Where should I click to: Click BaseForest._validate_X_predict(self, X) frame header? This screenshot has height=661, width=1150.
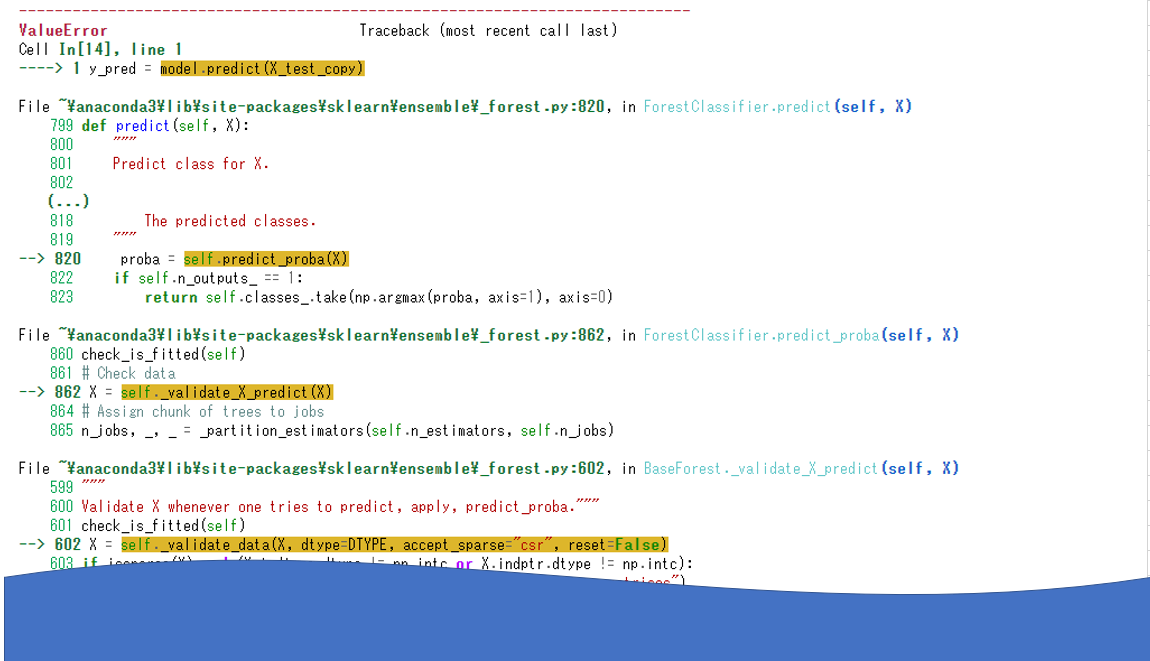point(800,467)
